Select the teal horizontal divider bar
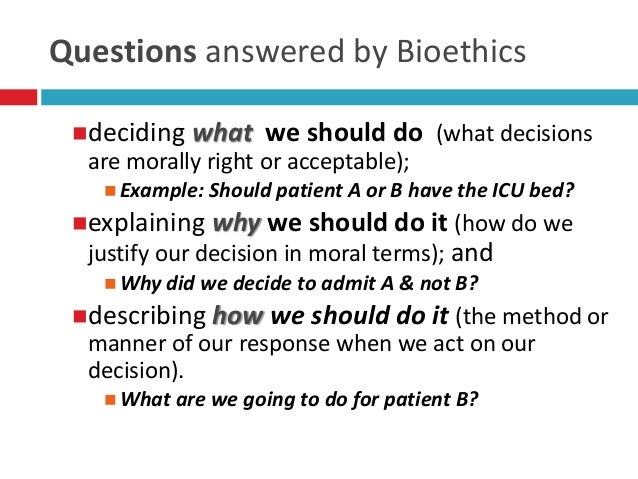638x479 pixels. 339,97
